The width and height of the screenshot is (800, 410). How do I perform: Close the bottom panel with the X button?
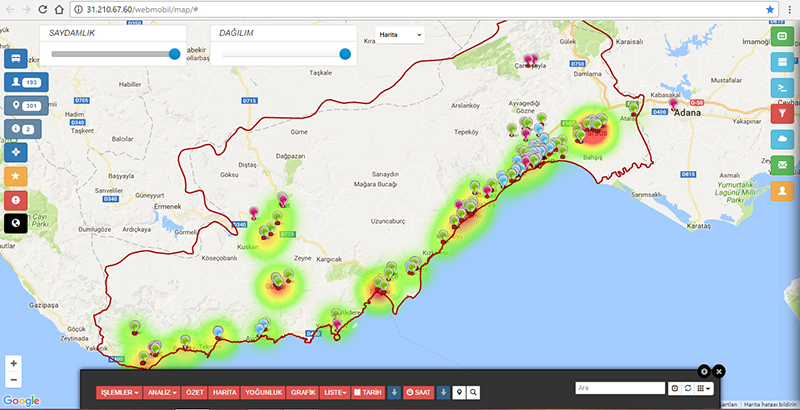(x=718, y=372)
